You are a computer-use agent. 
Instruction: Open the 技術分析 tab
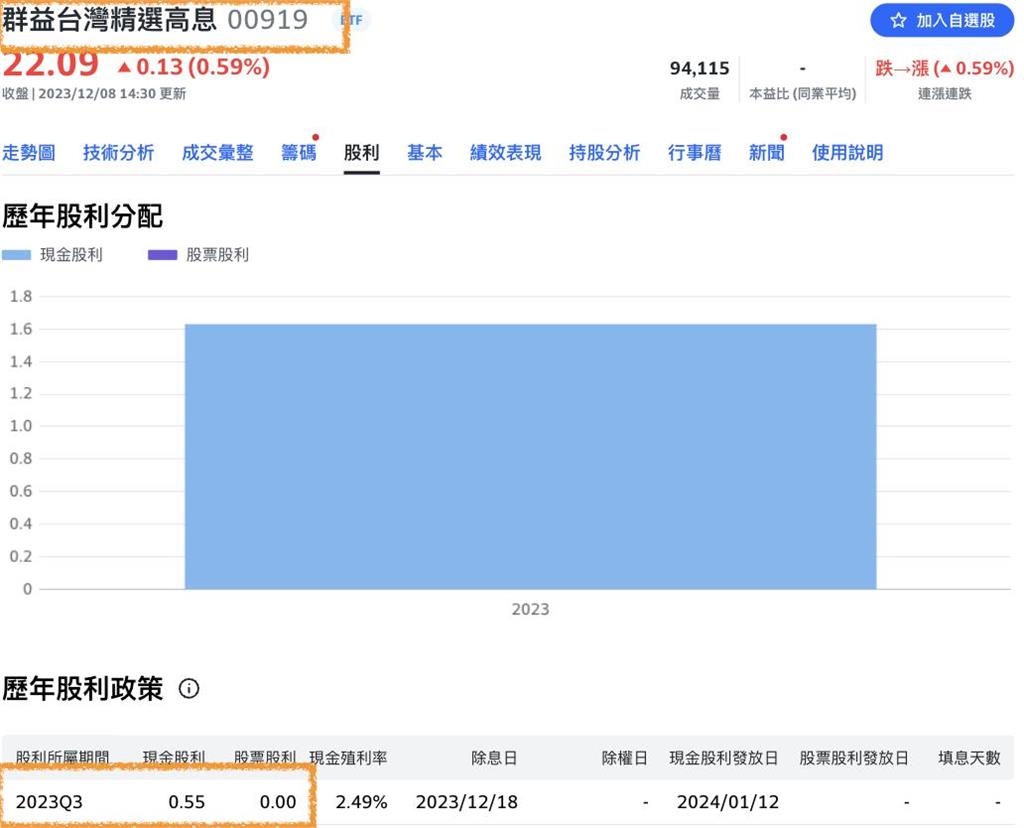pos(118,153)
